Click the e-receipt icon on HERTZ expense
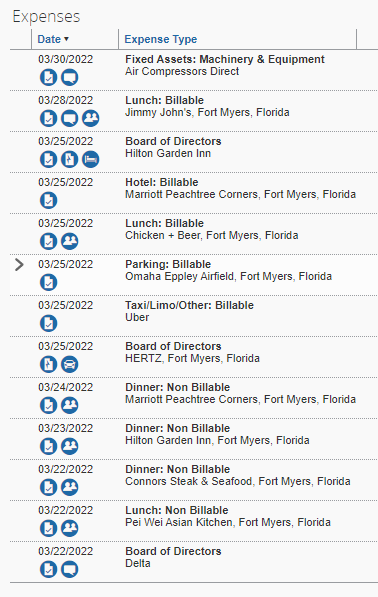The width and height of the screenshot is (378, 597). (x=48, y=364)
